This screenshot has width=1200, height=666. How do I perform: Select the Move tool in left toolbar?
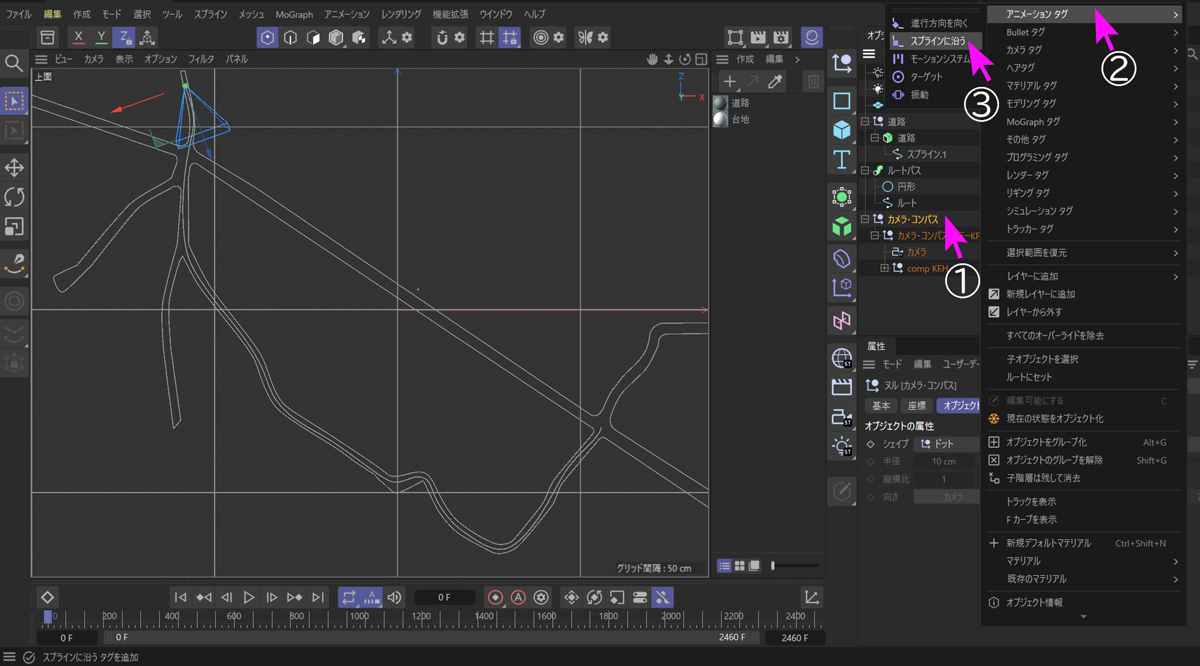pos(14,167)
